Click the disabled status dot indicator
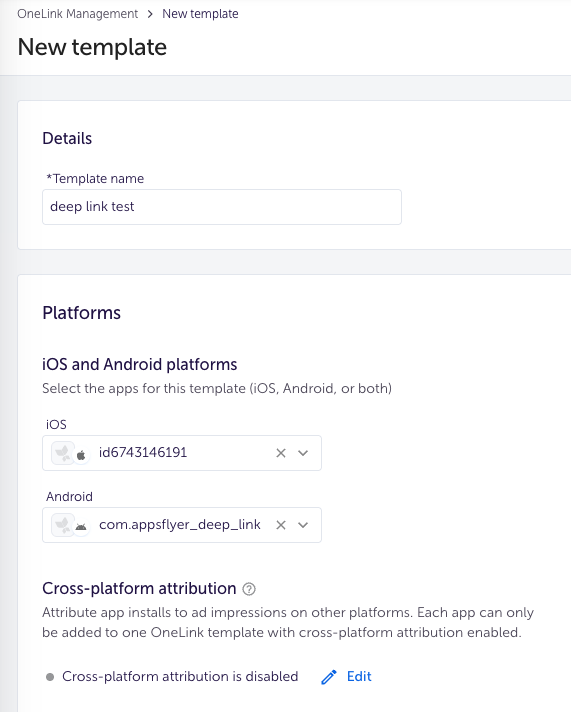Image resolution: width=571 pixels, height=712 pixels. (50, 677)
